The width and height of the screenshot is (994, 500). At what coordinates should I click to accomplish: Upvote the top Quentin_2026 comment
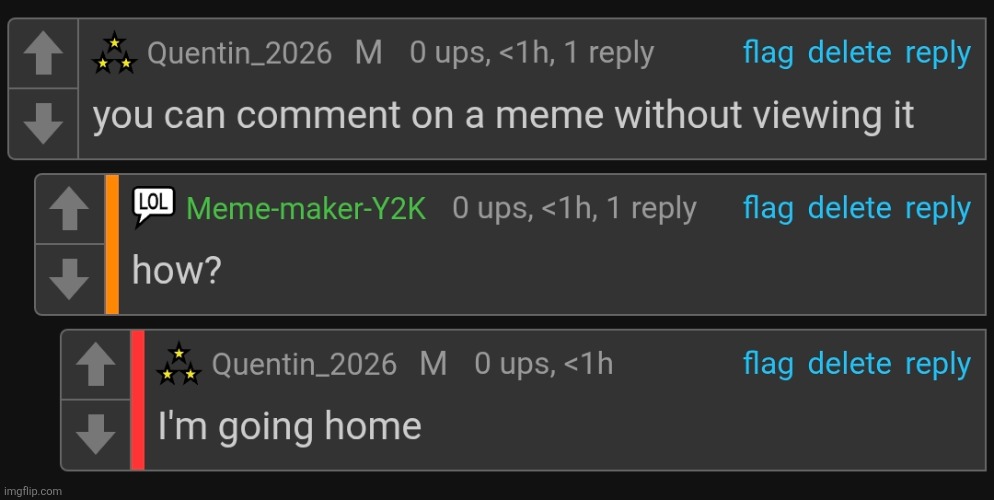[43, 56]
